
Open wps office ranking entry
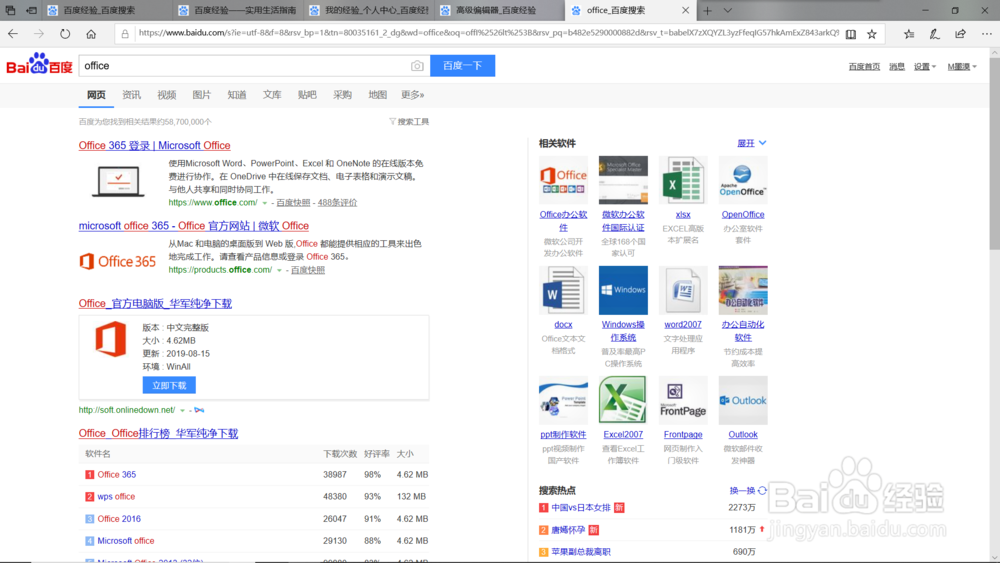click(x=116, y=496)
